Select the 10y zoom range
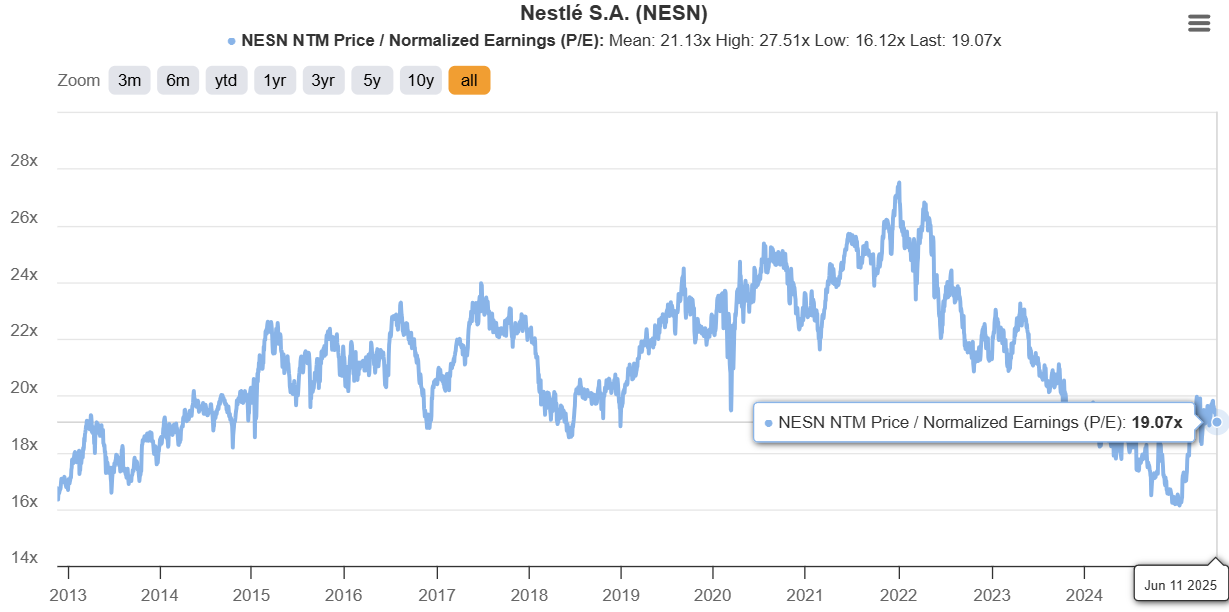Image resolution: width=1229 pixels, height=612 pixels. pos(420,80)
